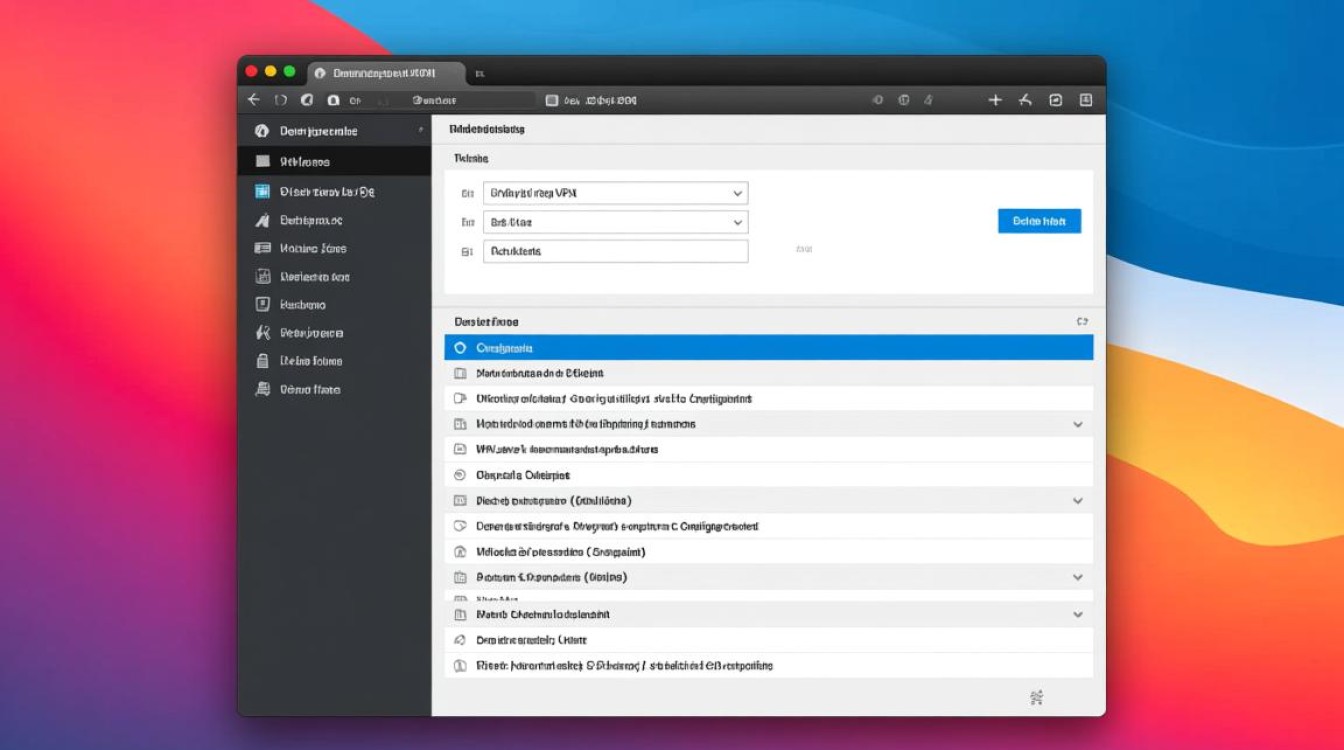The image size is (1344, 750).
Task: Select the last item in the left sidebar
Action: click(310, 389)
